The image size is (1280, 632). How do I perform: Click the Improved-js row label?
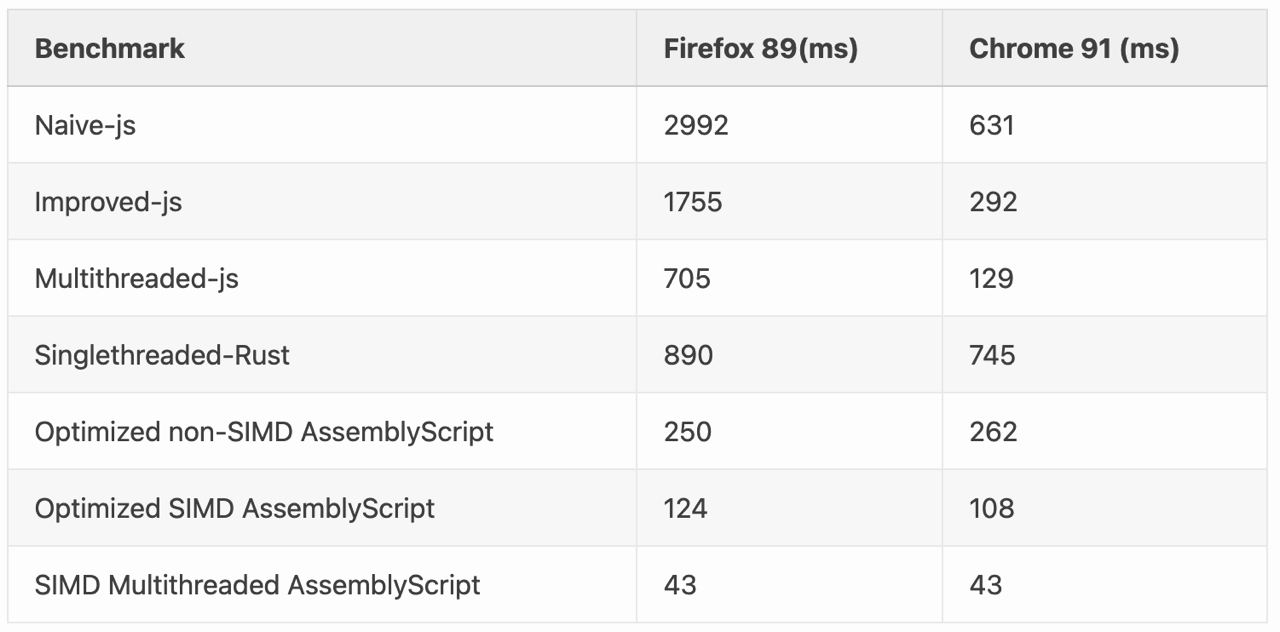click(x=108, y=202)
